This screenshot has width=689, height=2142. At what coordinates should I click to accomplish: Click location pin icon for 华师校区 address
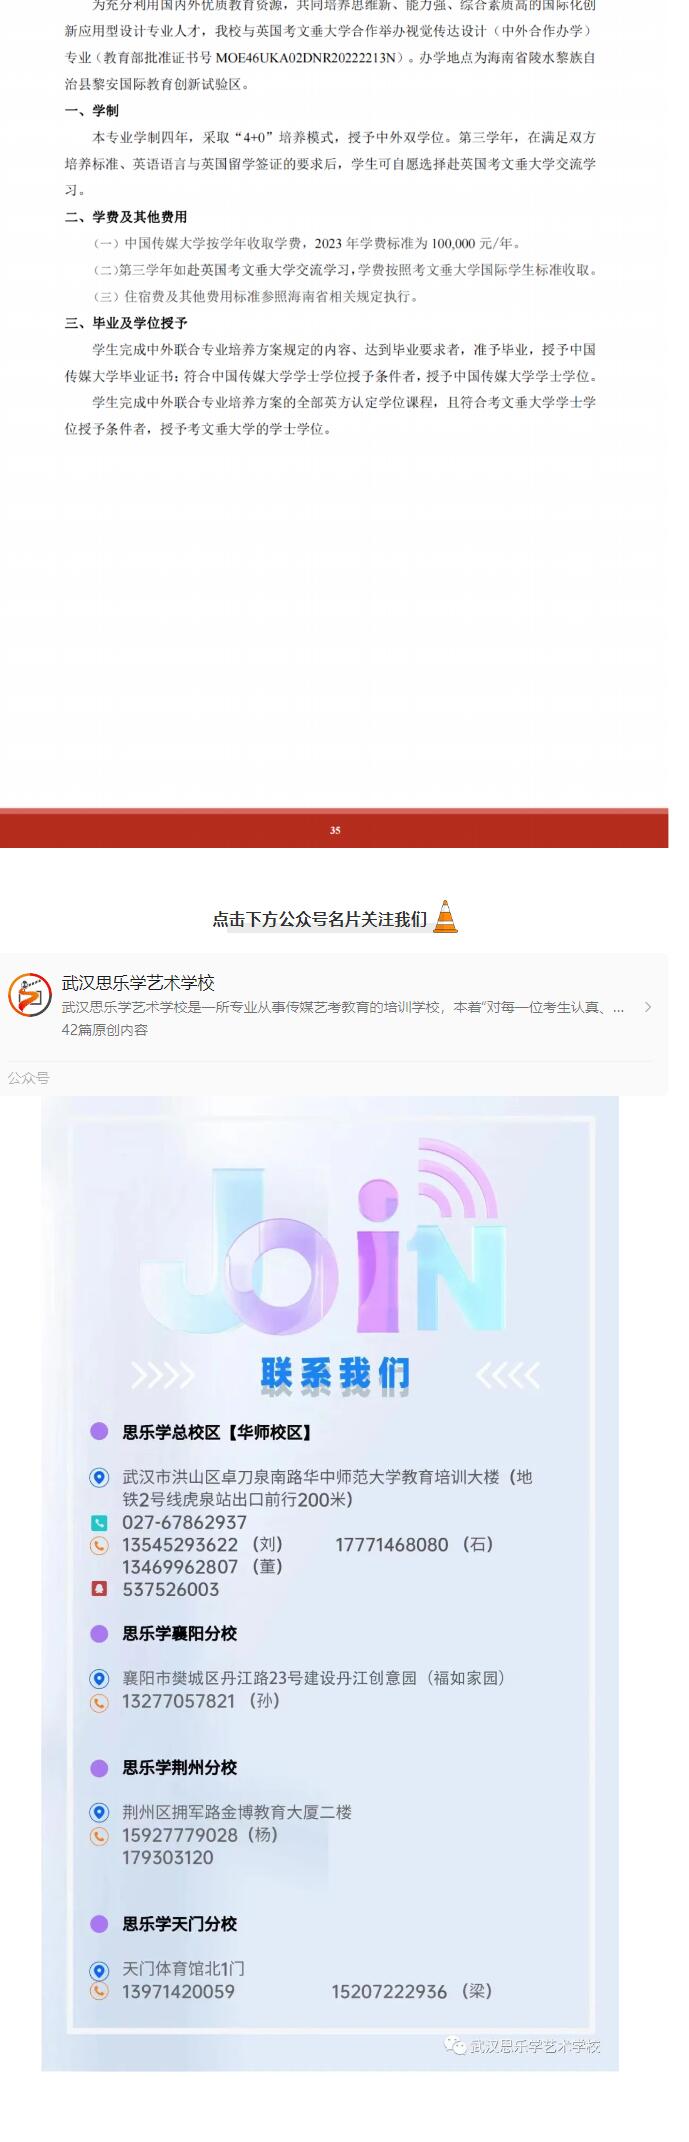coord(99,1477)
